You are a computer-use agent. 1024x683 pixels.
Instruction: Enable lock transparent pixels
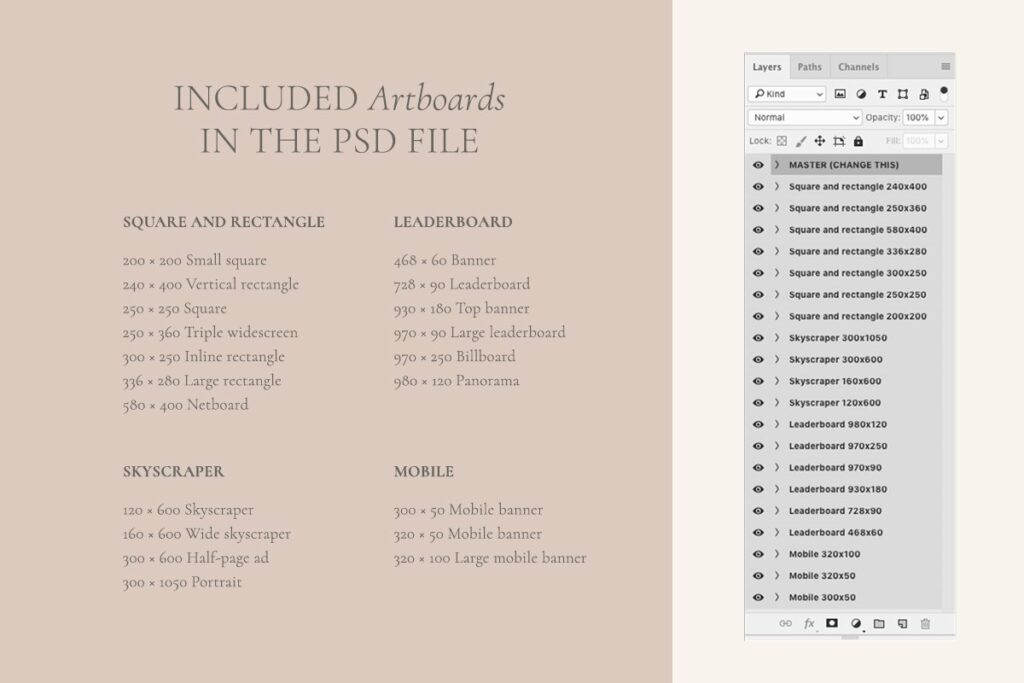point(781,141)
